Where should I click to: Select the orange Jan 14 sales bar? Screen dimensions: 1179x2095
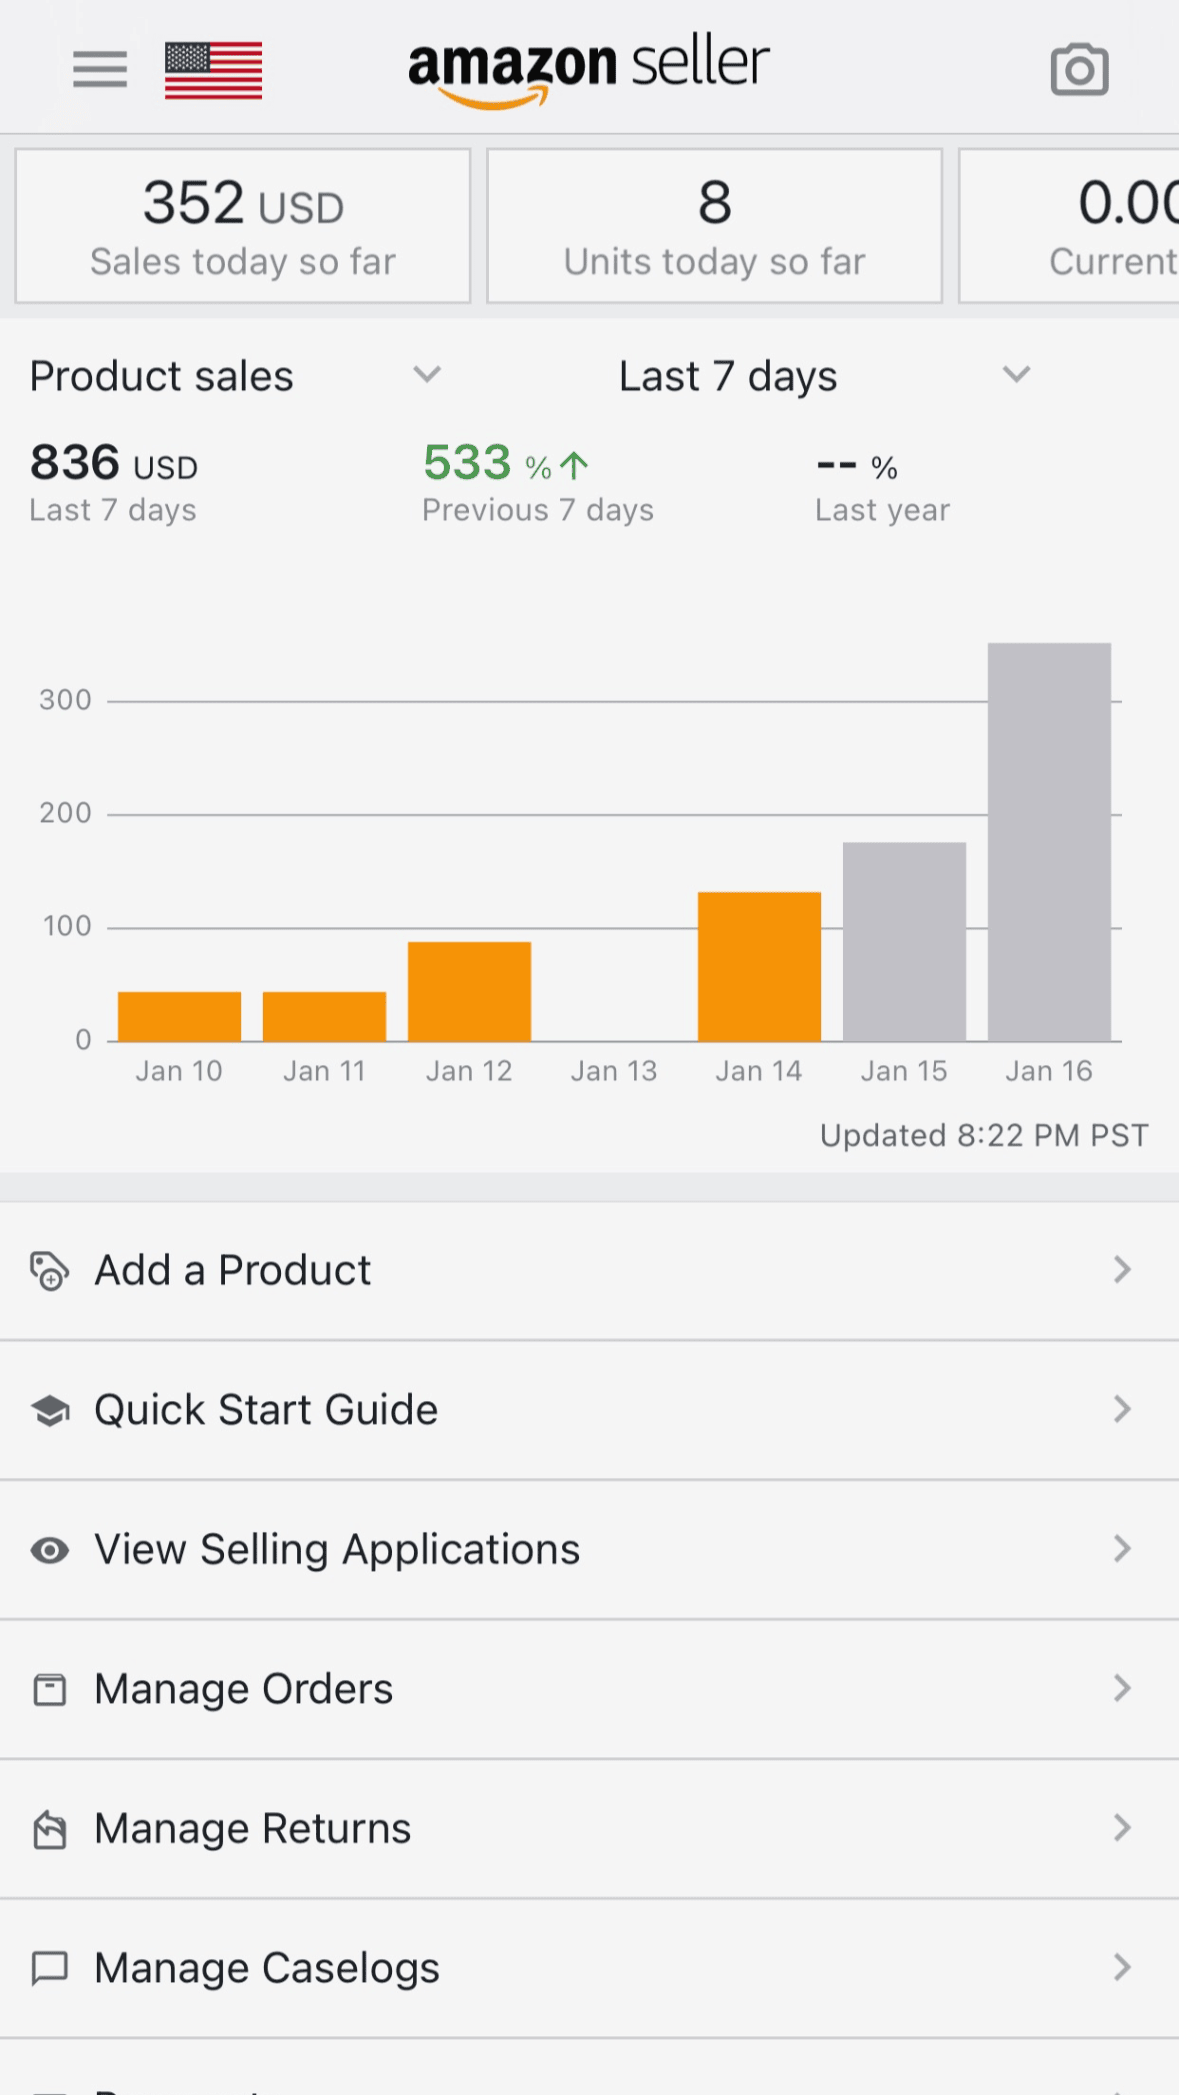pyautogui.click(x=759, y=966)
